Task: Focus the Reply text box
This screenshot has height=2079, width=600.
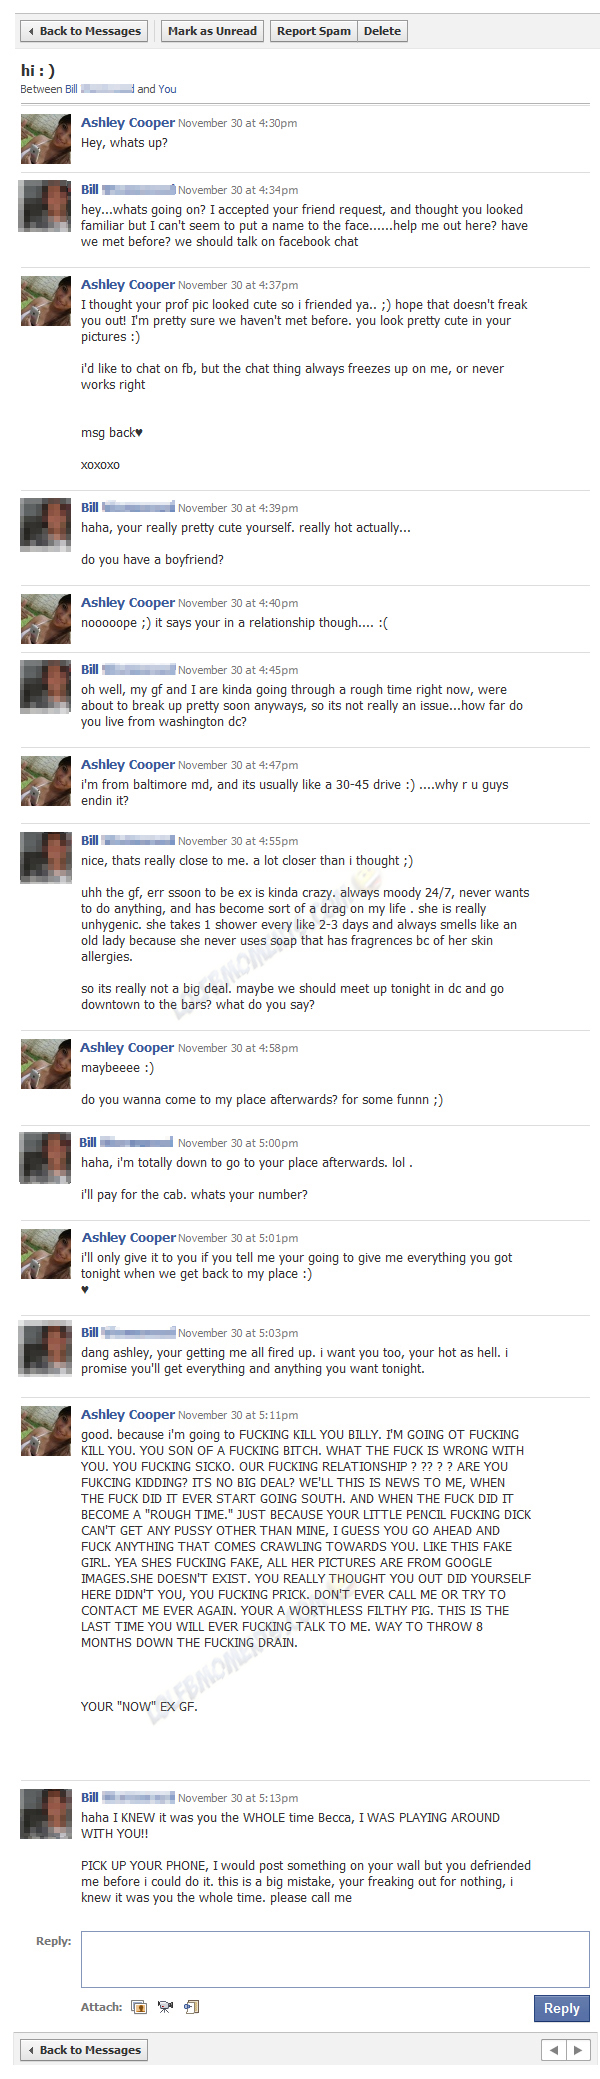Action: tap(335, 1959)
